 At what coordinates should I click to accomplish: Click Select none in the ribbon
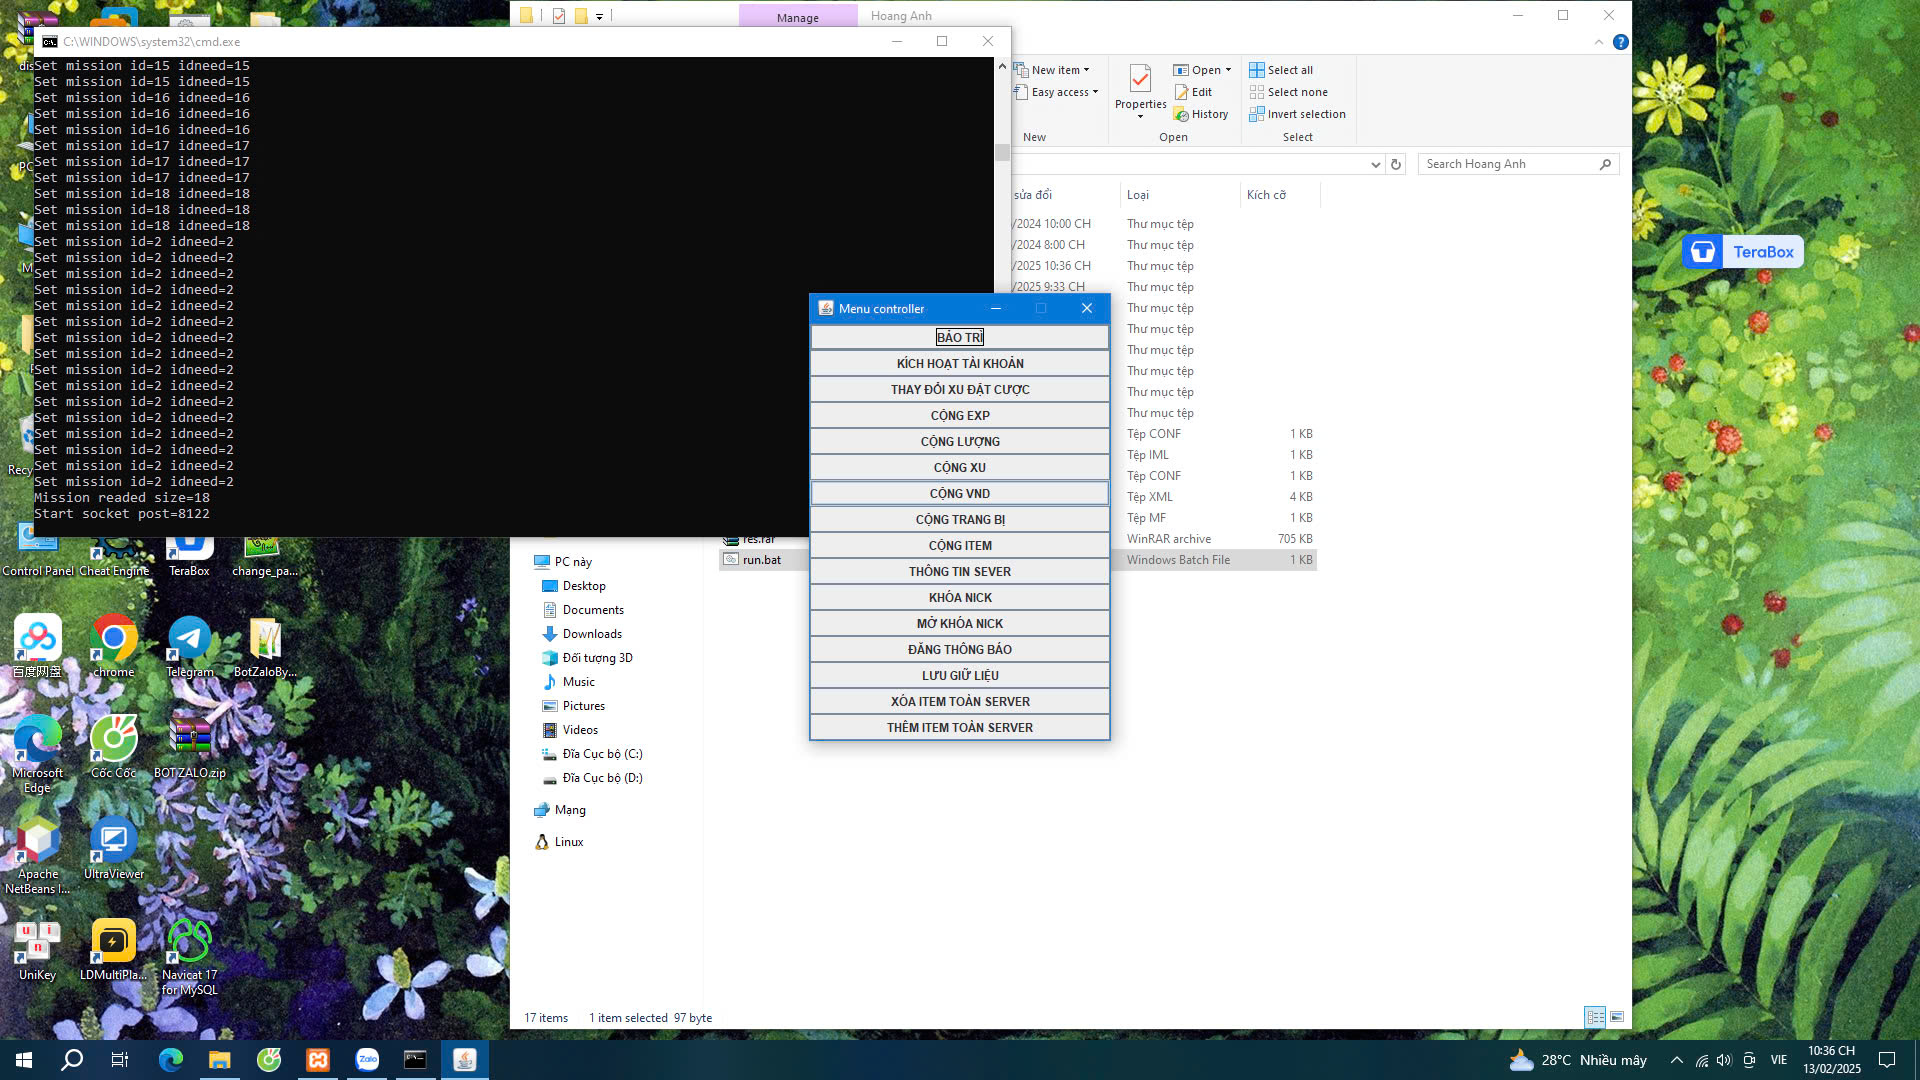point(1288,92)
